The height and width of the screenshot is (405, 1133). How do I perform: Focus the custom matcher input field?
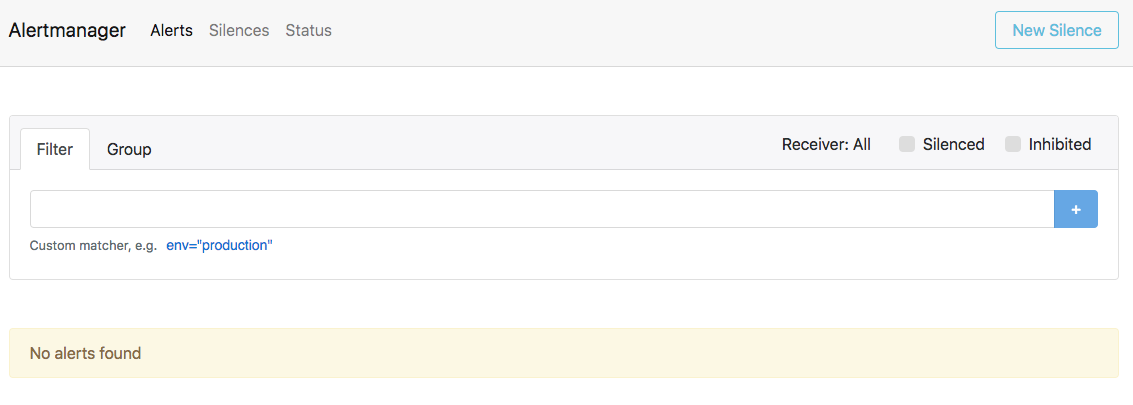click(541, 209)
